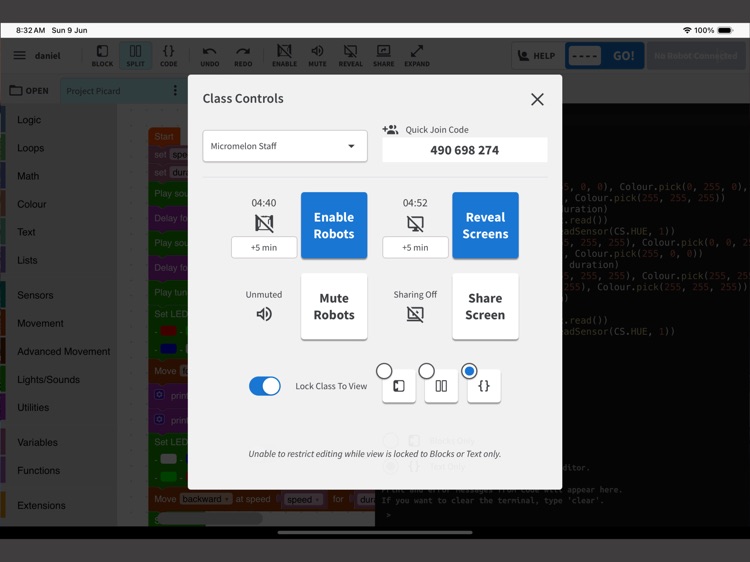Click the Share Screen button
The width and height of the screenshot is (750, 562).
click(485, 307)
